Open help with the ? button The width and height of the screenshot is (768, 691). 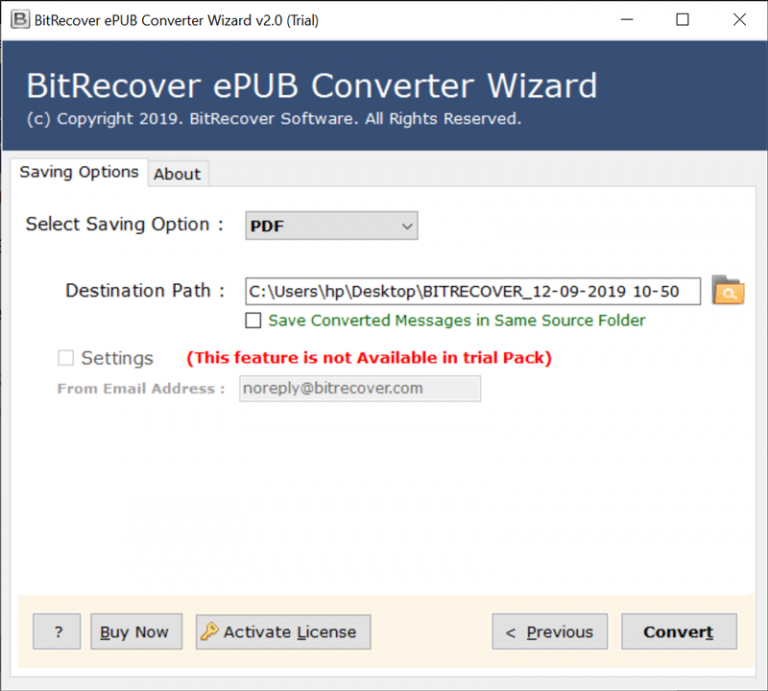(x=57, y=632)
